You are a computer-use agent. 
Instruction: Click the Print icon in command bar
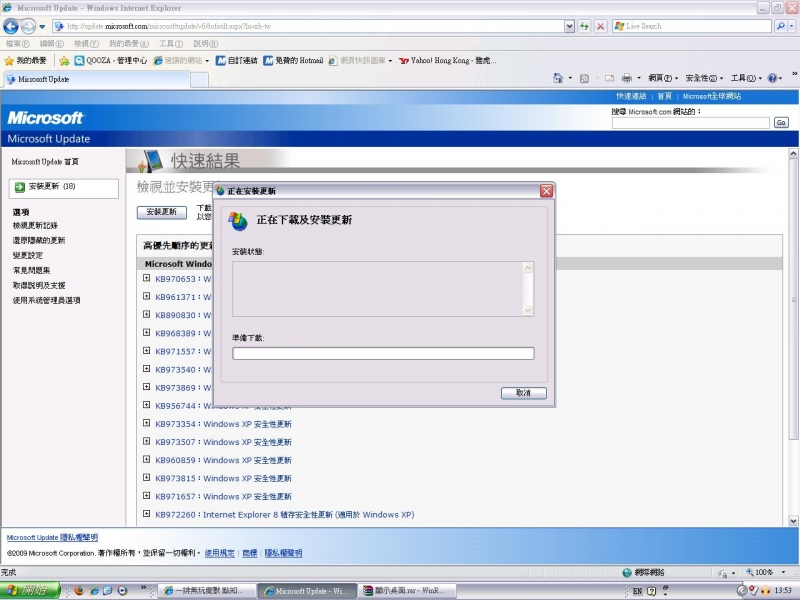click(x=627, y=78)
